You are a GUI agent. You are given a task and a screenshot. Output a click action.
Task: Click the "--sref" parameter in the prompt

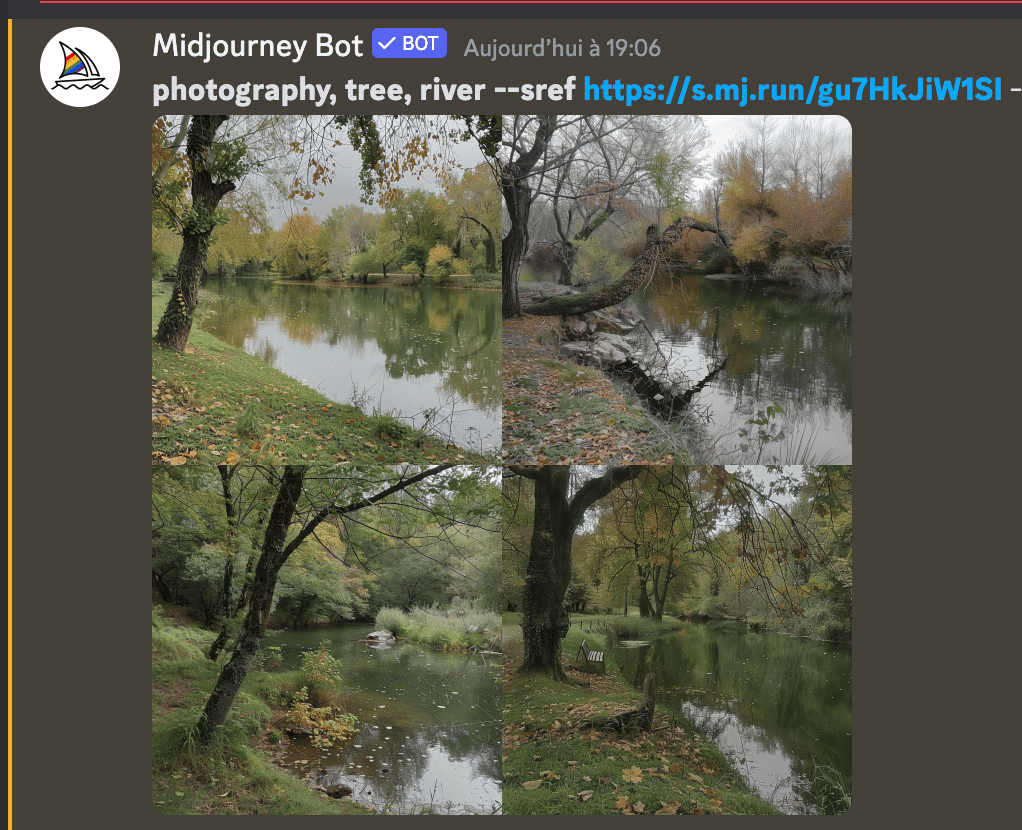[x=535, y=90]
